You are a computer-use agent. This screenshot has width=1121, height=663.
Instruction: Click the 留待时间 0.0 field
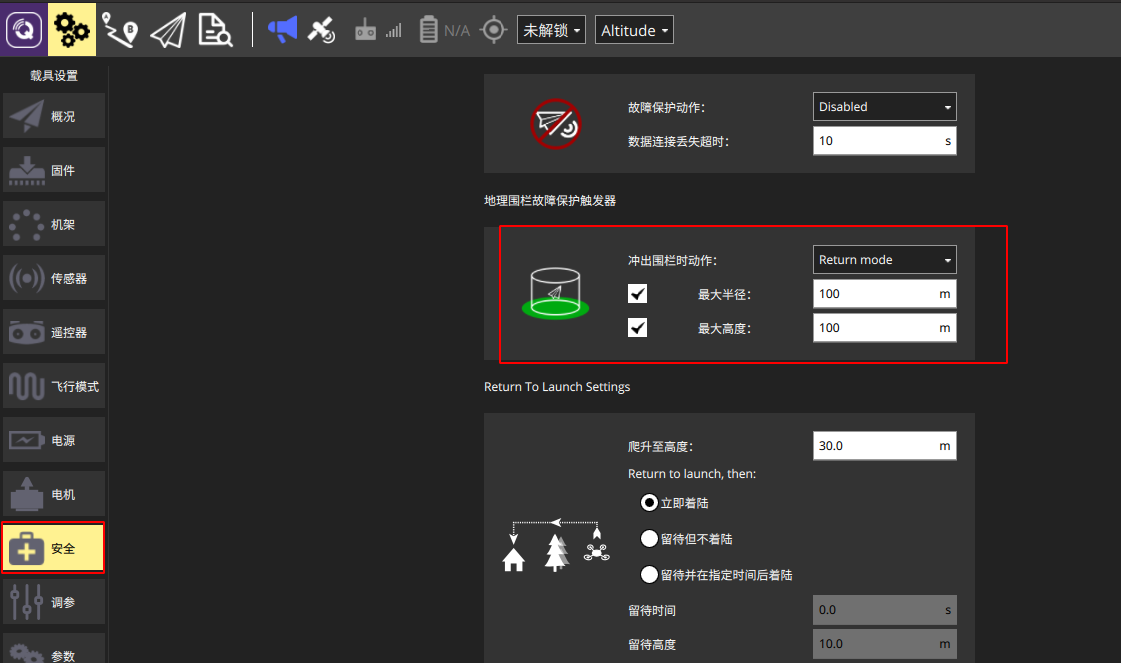coord(884,610)
